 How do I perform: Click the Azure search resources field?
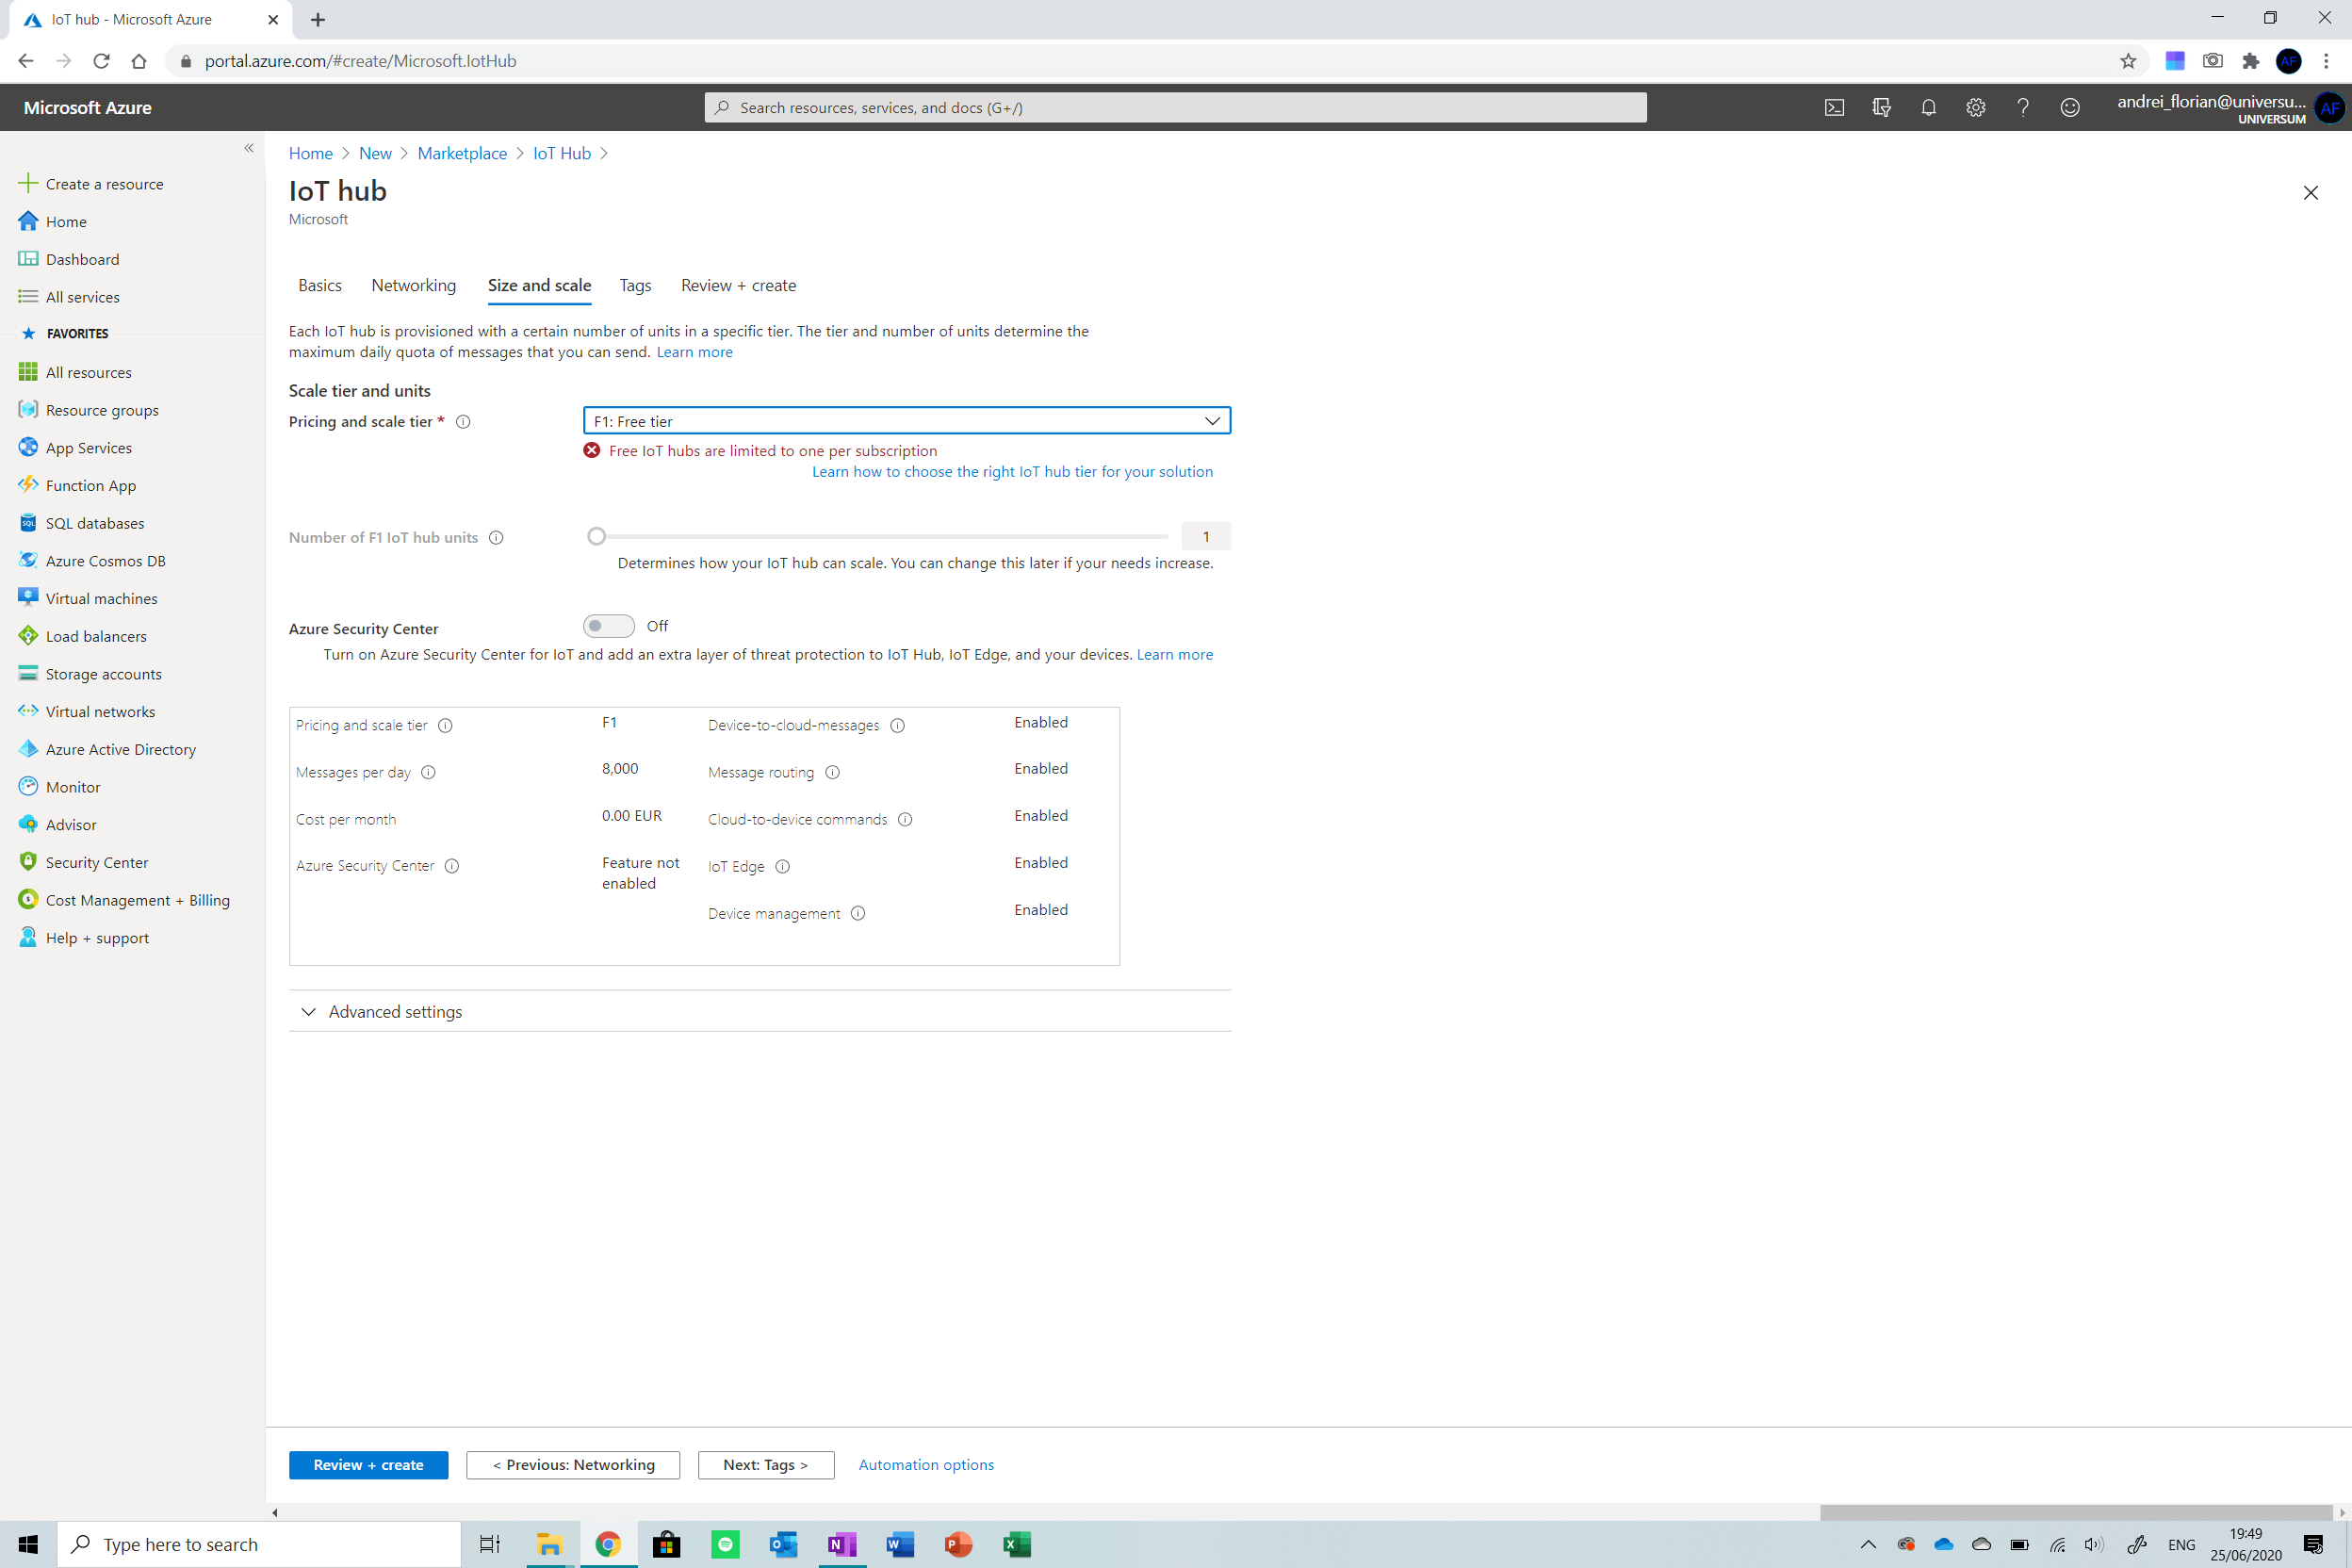point(1175,108)
